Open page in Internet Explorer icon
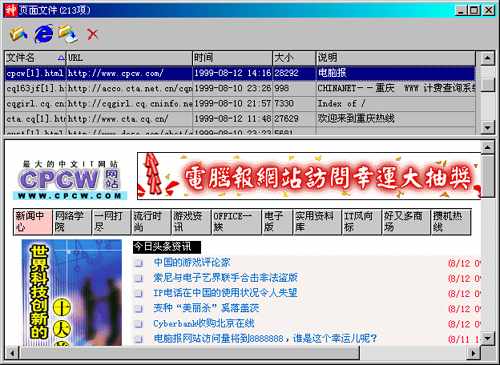500x365 pixels. (44, 34)
